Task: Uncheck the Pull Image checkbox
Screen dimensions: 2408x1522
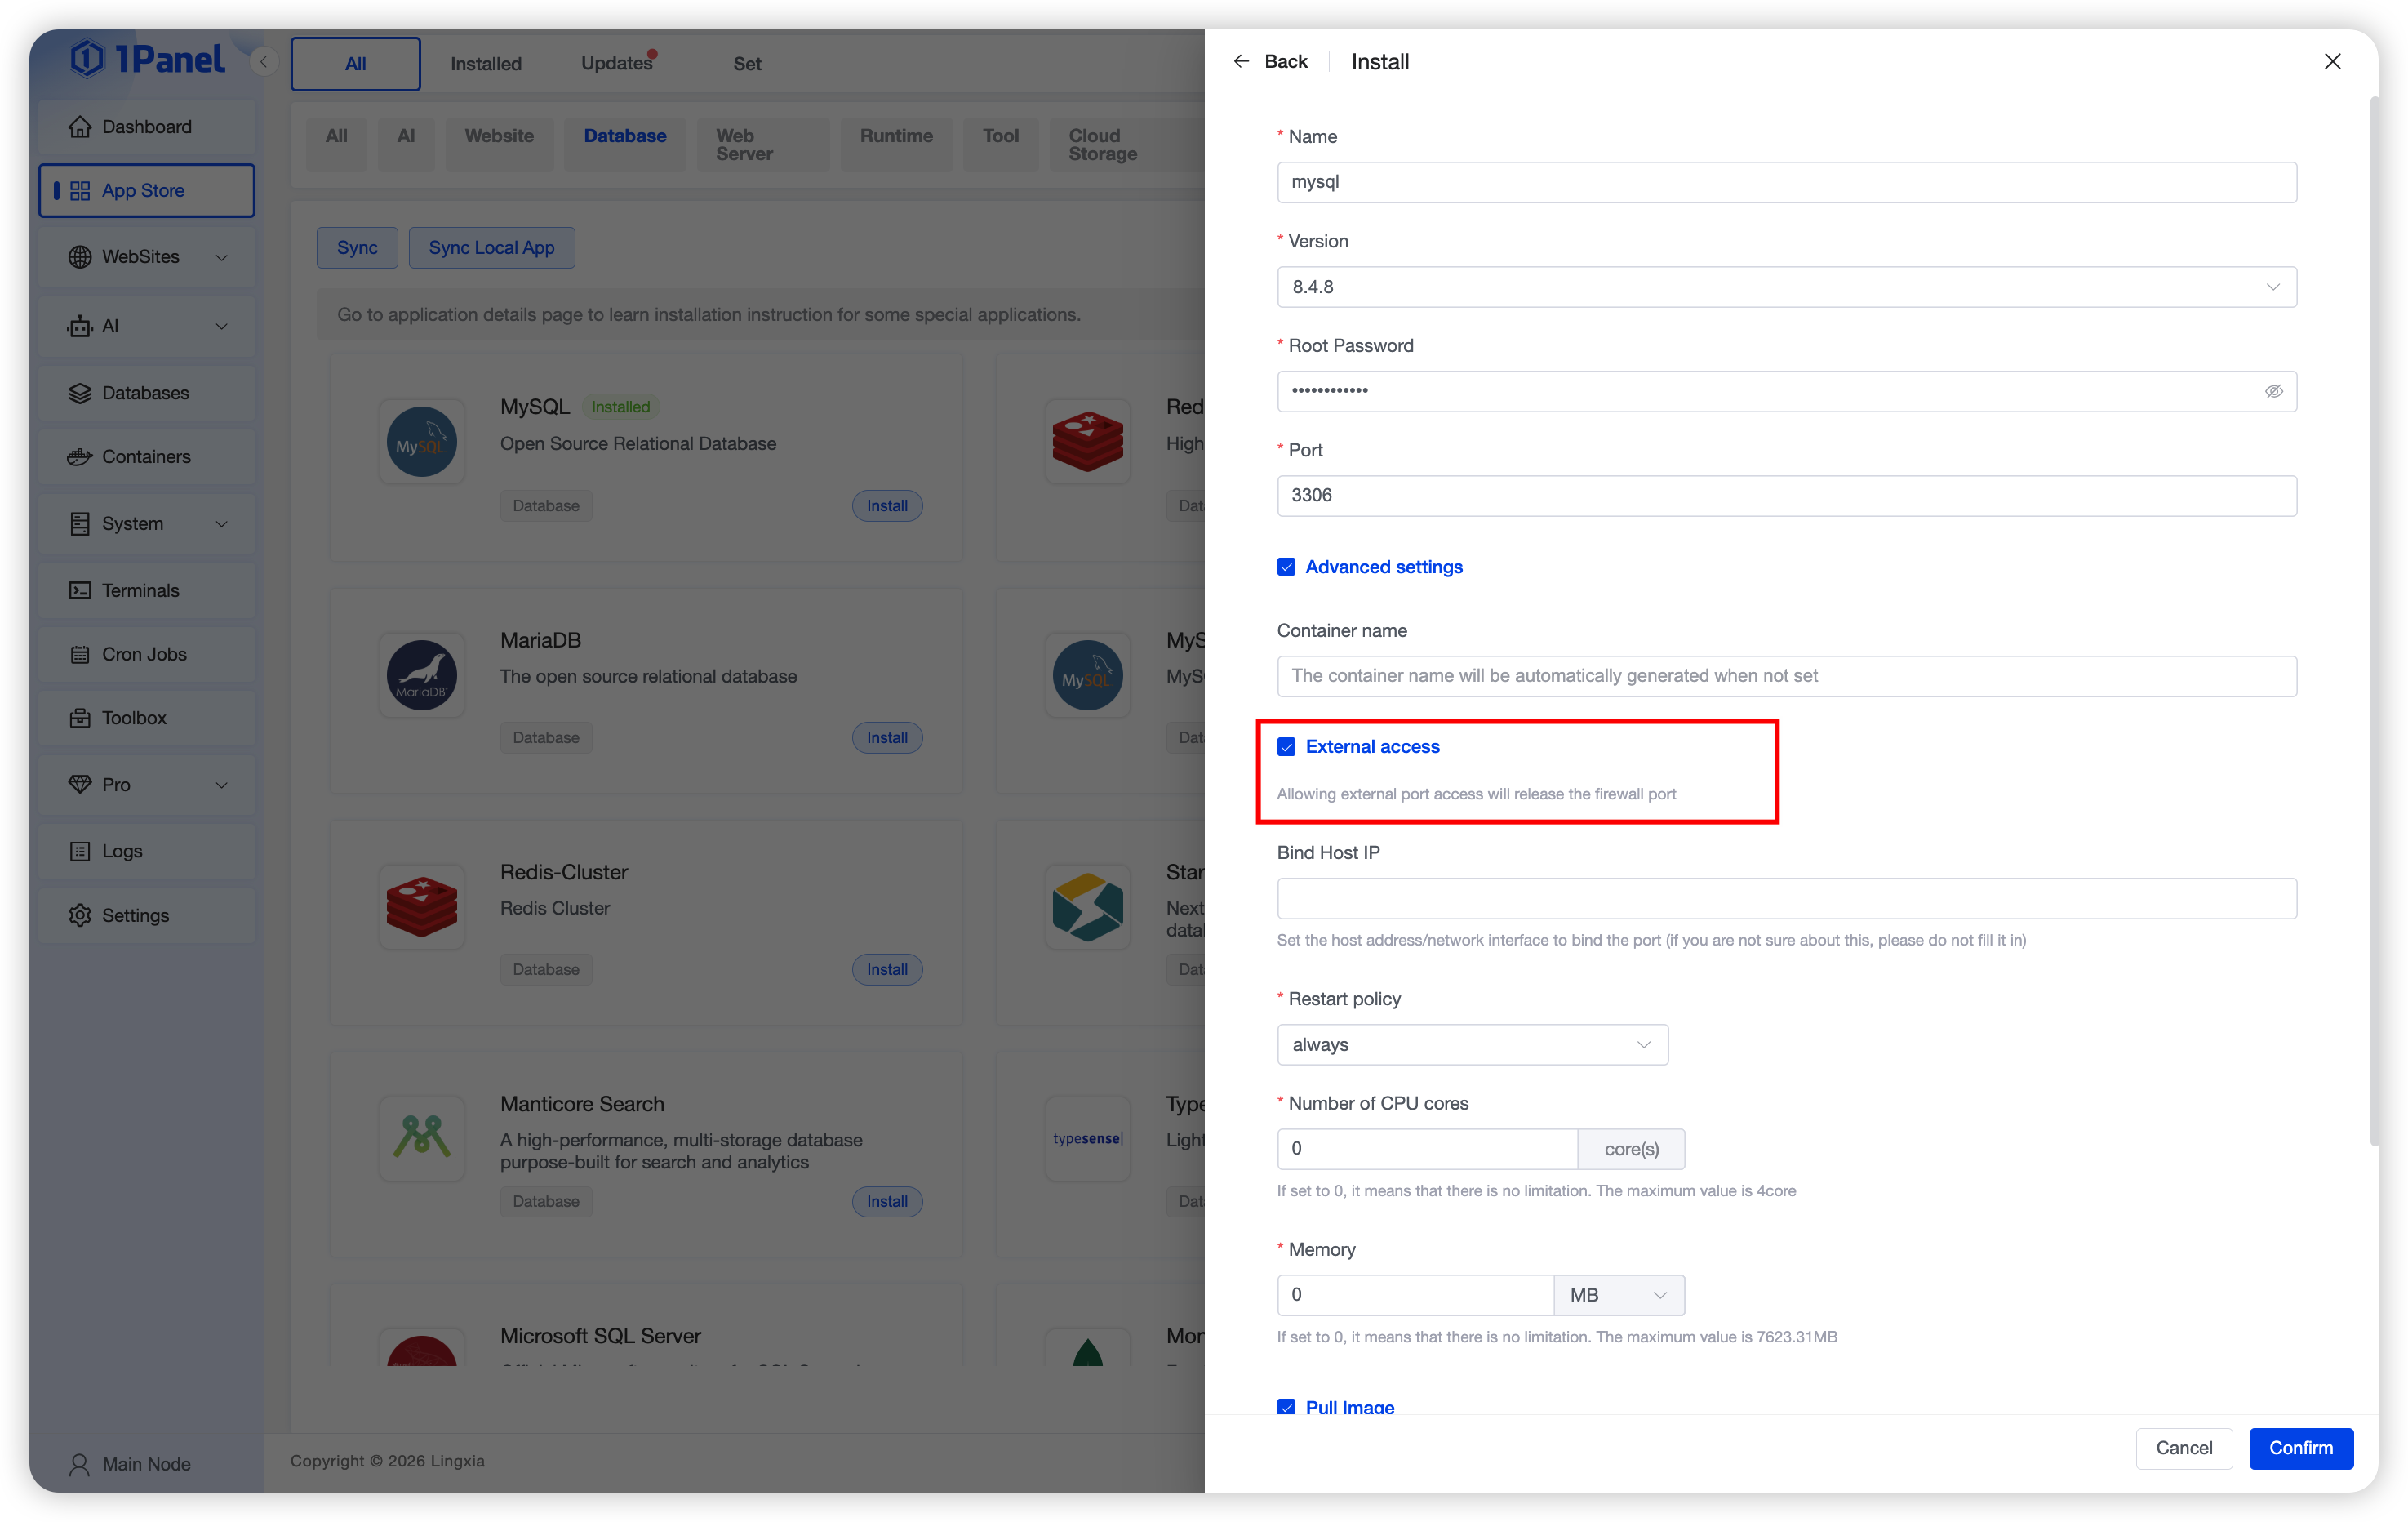Action: tap(1286, 1406)
